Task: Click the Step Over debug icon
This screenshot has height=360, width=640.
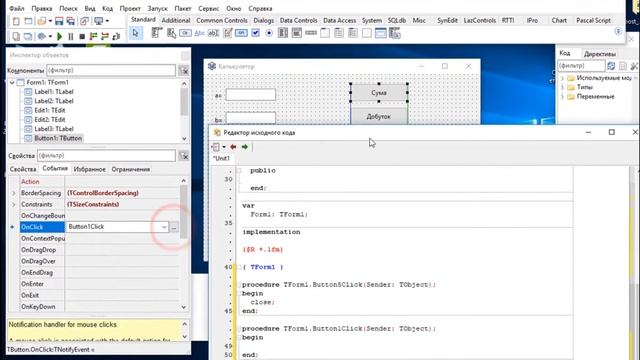Action: coord(105,36)
